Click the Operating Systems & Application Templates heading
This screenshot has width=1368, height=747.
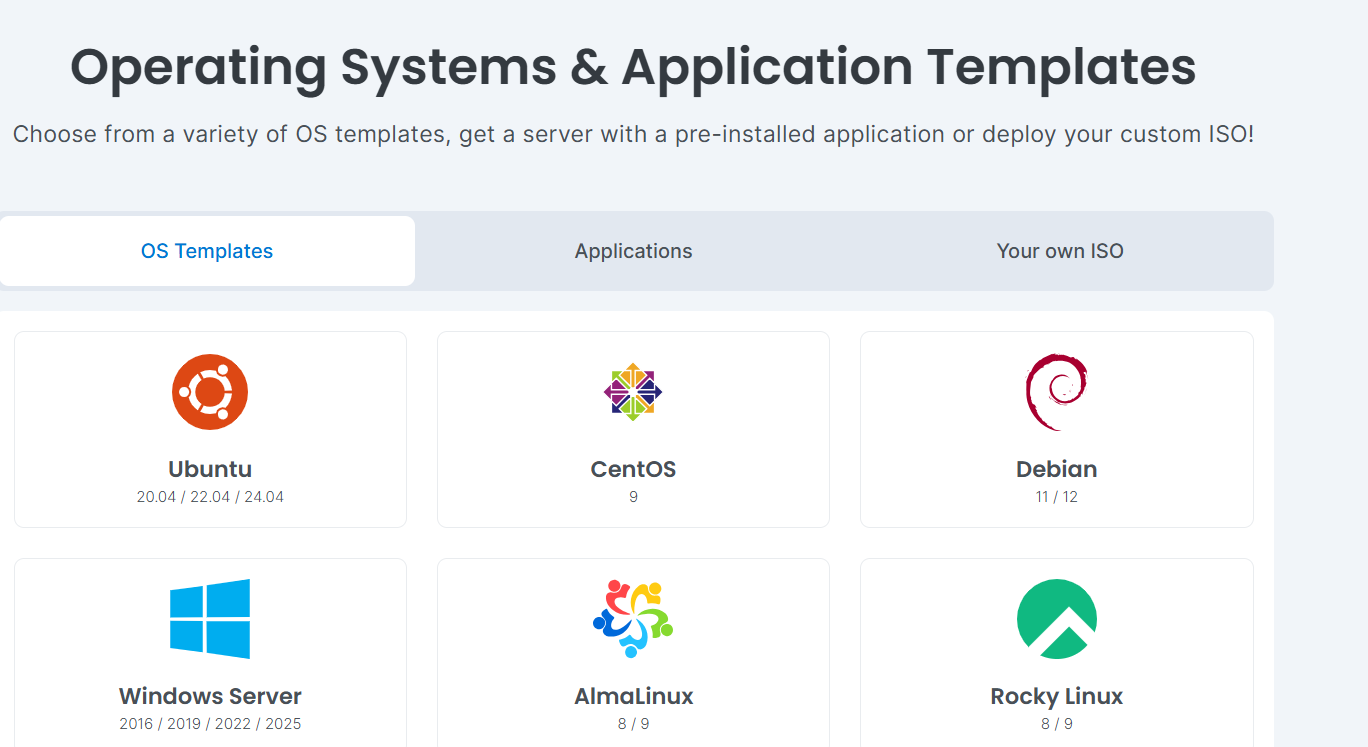point(633,67)
